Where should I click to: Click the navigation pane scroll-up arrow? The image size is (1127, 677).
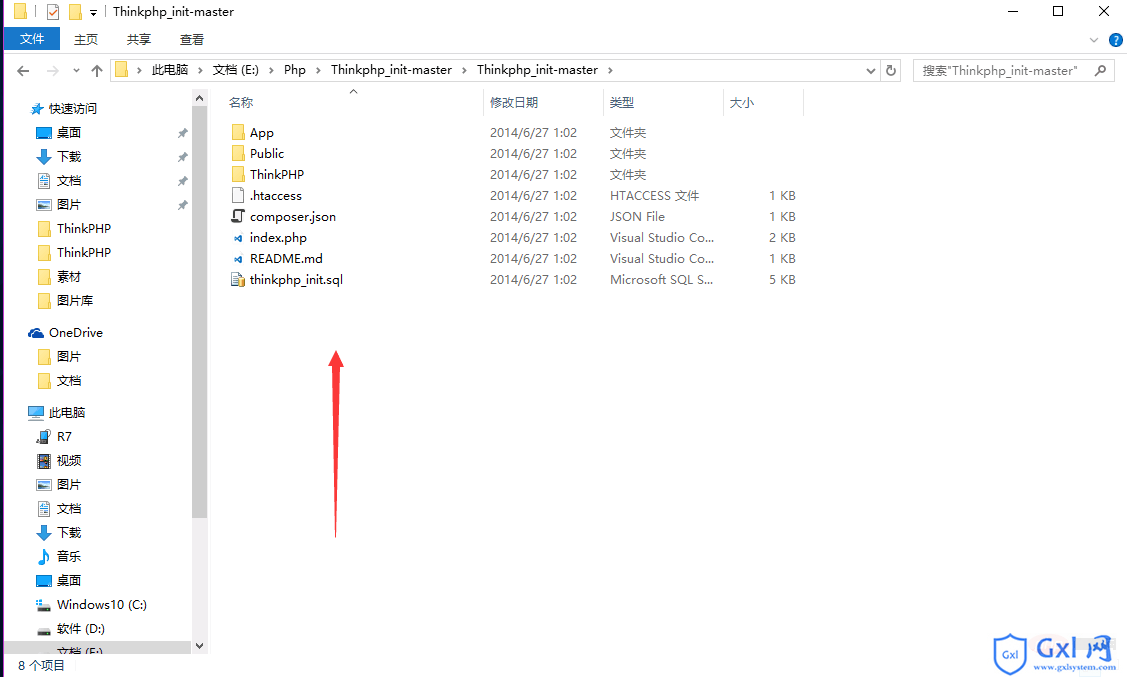(x=200, y=98)
